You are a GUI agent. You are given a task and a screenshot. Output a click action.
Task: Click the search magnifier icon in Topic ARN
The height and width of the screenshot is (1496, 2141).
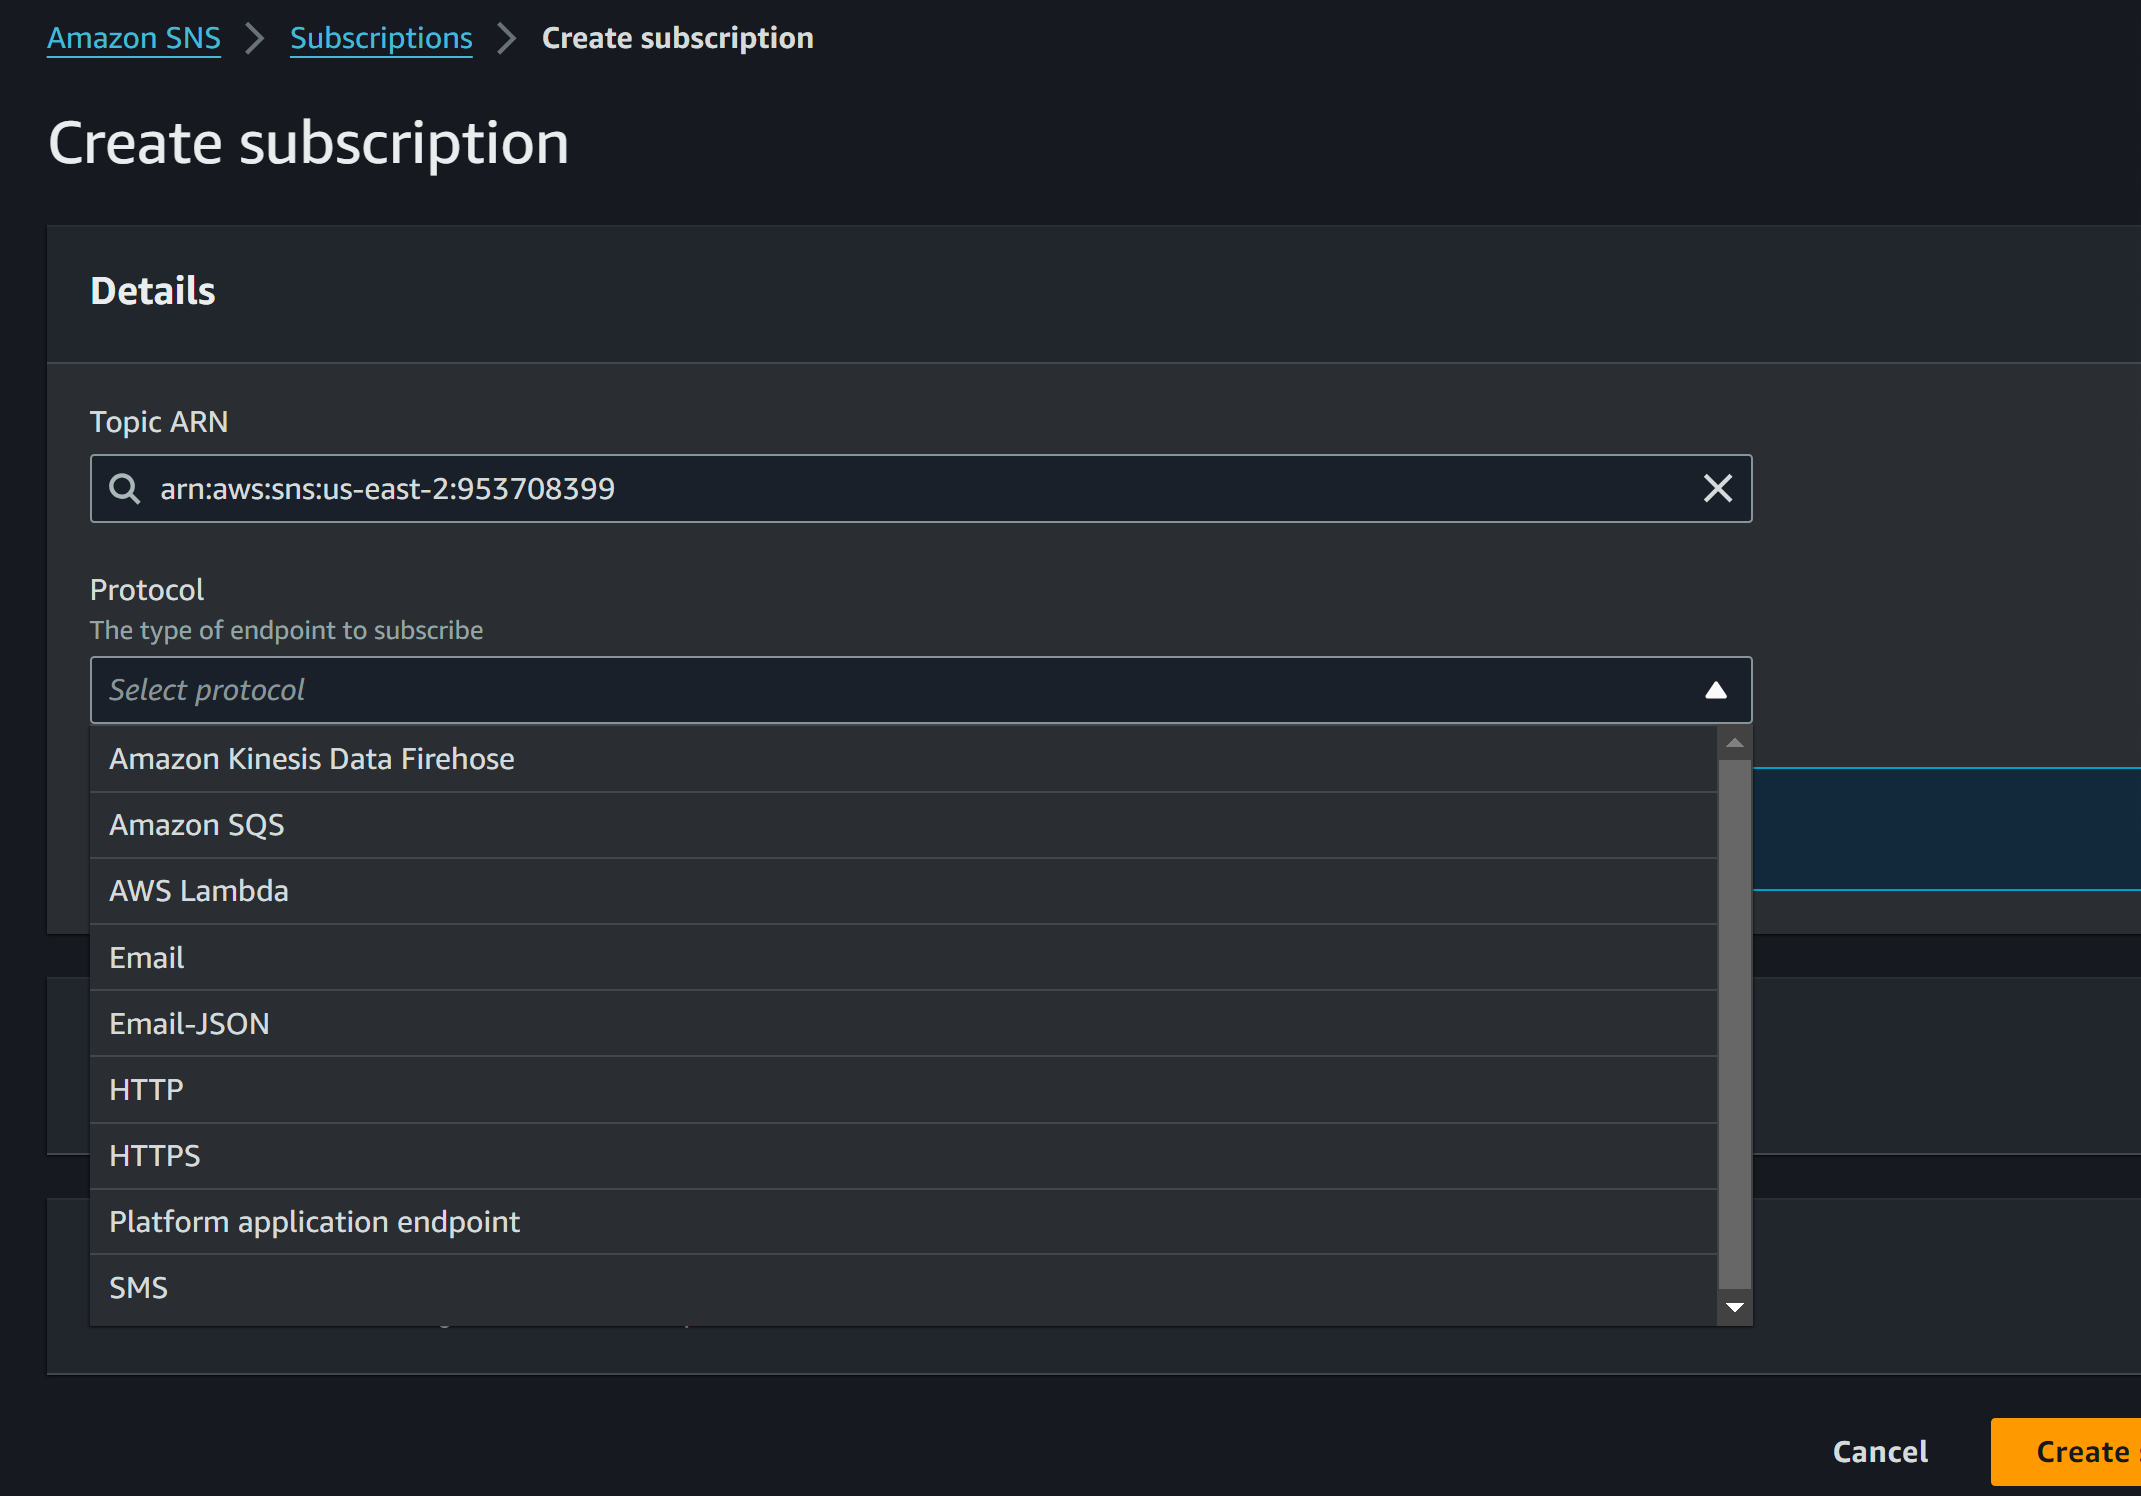click(125, 489)
